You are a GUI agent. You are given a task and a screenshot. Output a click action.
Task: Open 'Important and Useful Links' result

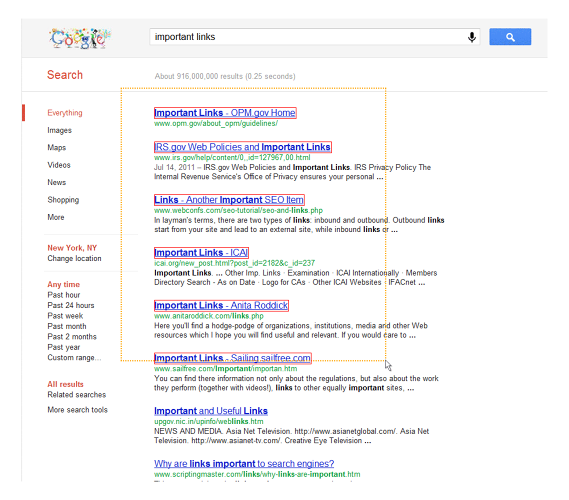pos(211,411)
